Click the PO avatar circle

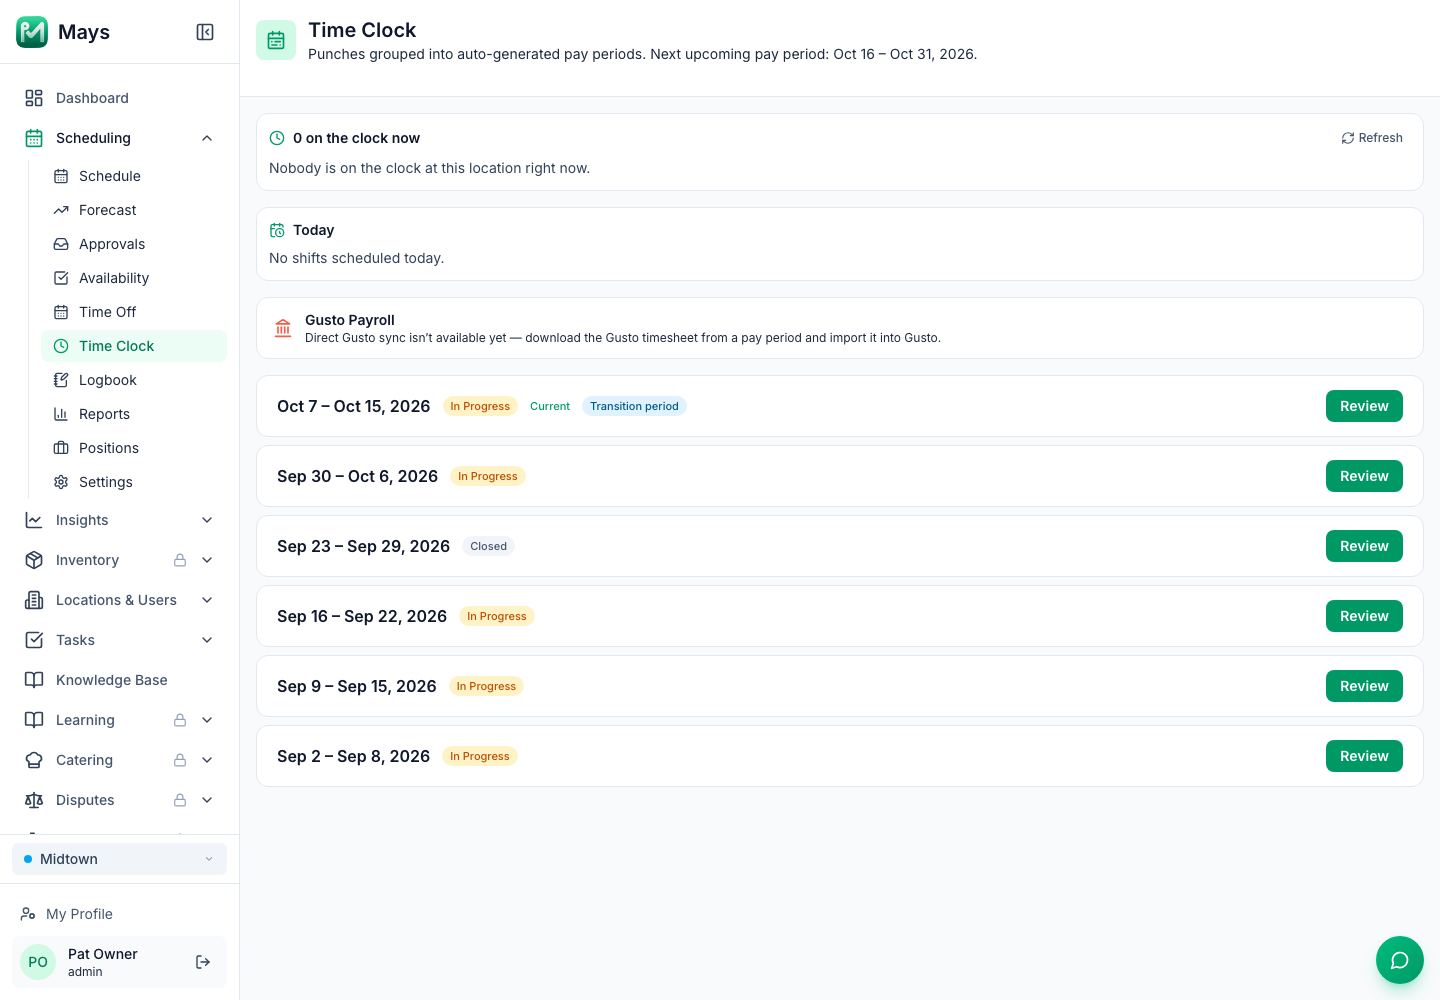click(38, 962)
